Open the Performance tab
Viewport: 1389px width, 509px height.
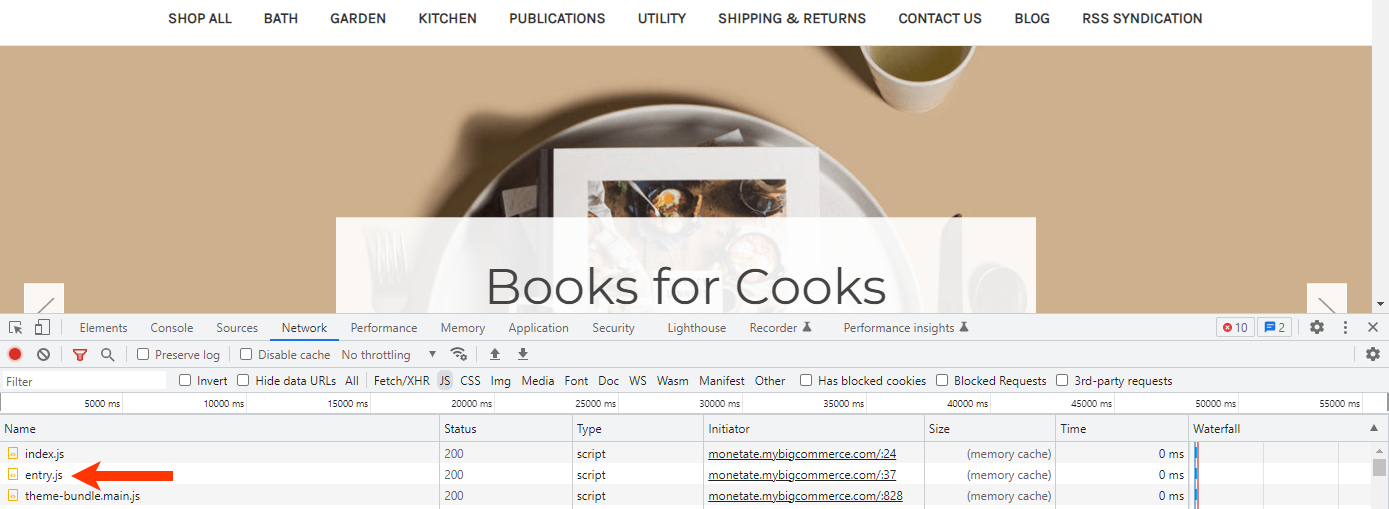[384, 327]
